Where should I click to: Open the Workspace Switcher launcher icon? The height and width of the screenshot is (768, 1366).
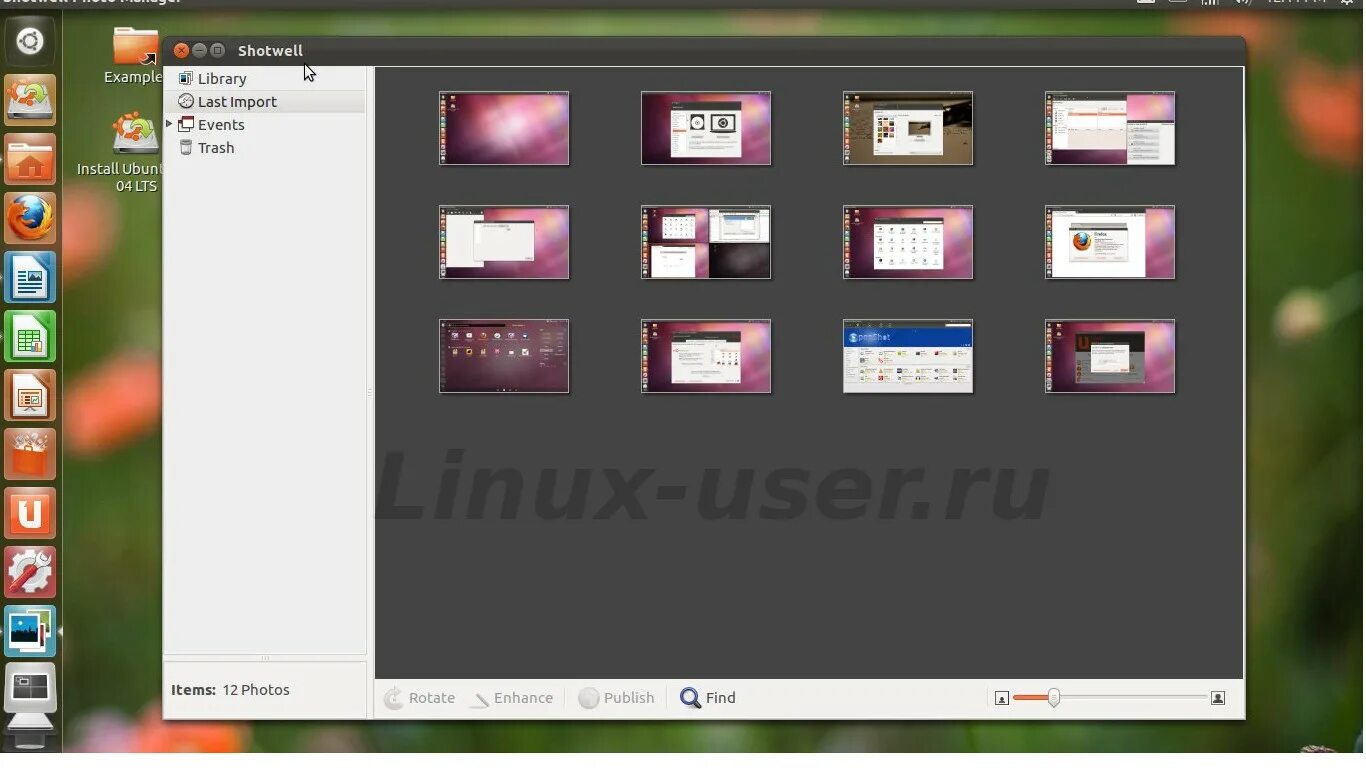(x=30, y=690)
